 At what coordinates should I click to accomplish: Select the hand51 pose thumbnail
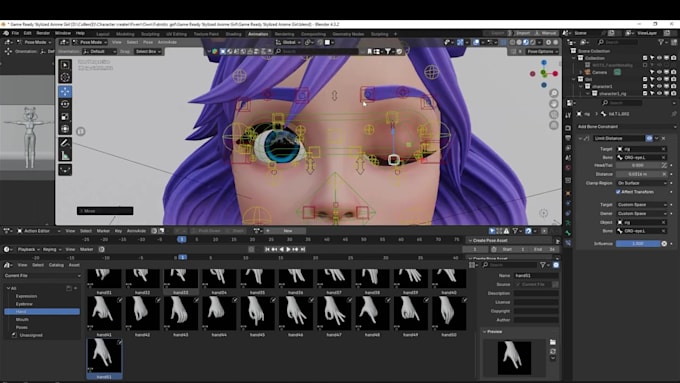[104, 357]
